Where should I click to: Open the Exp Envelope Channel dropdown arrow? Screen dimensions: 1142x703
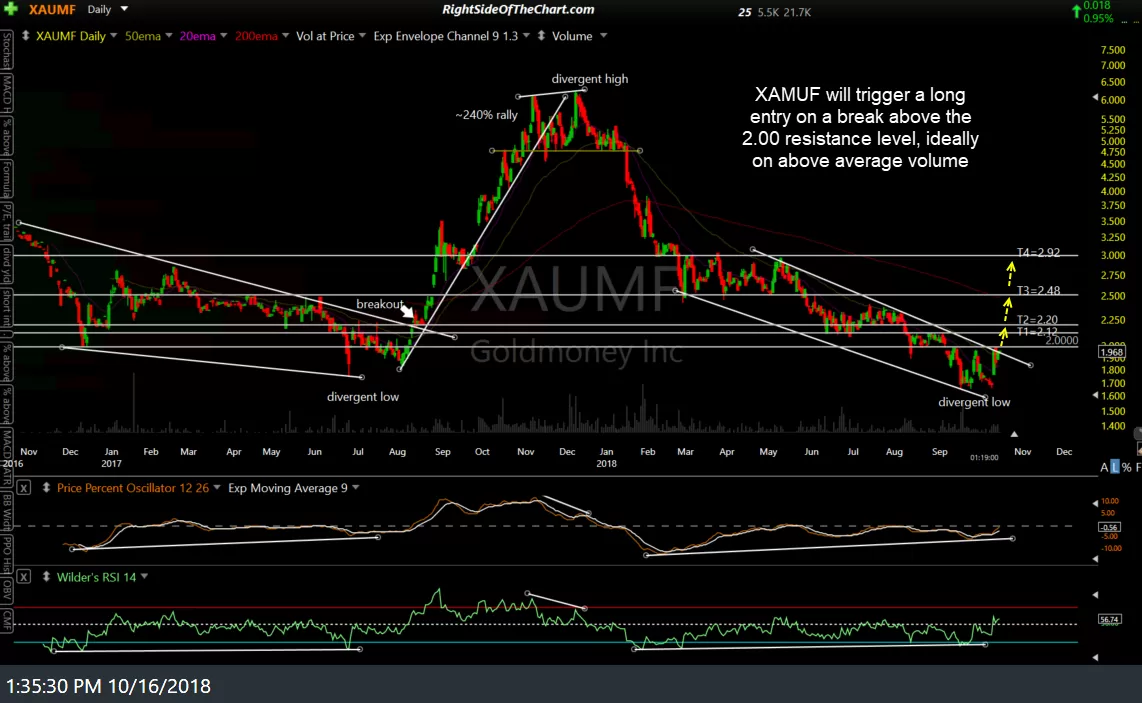coord(527,36)
